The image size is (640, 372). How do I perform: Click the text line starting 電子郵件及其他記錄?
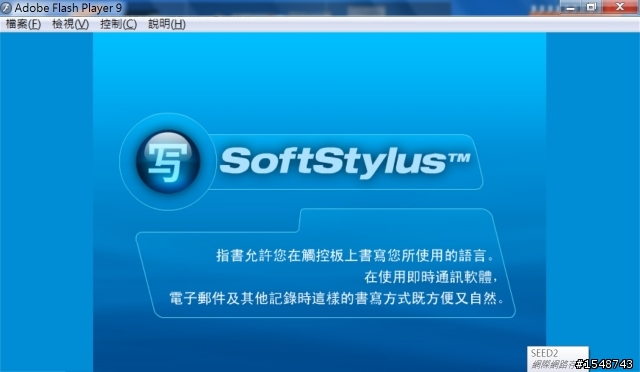337,298
